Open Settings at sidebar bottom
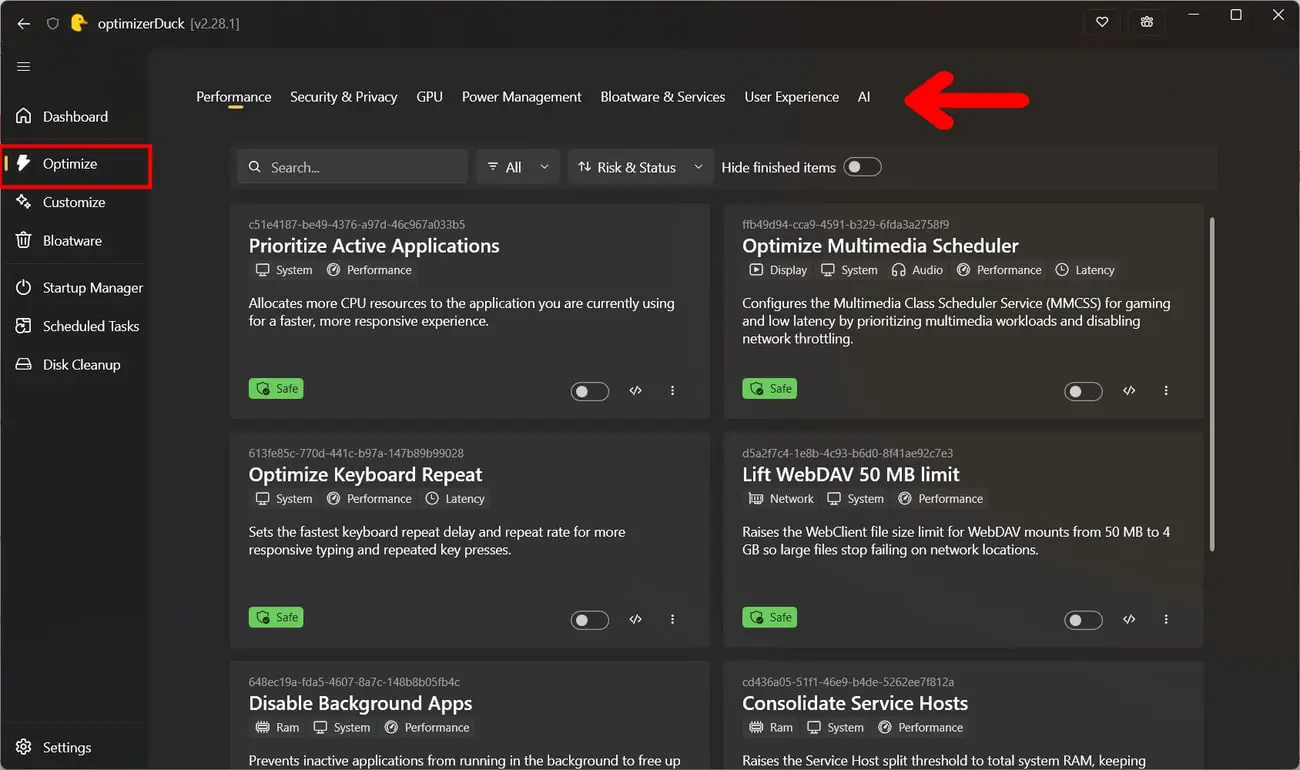 pyautogui.click(x=74, y=747)
